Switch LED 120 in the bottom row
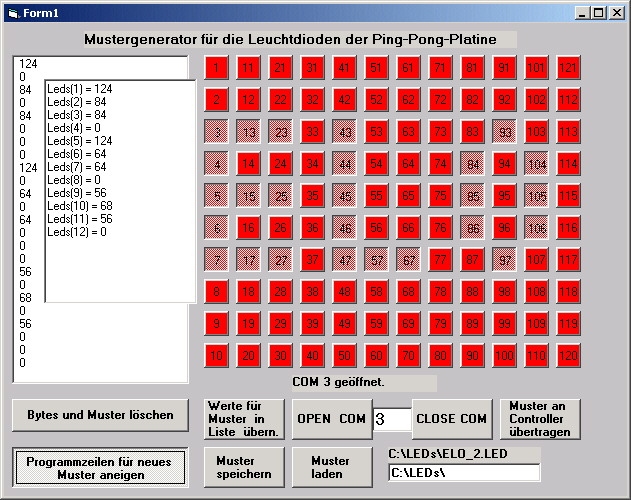631x500 pixels. (568, 356)
